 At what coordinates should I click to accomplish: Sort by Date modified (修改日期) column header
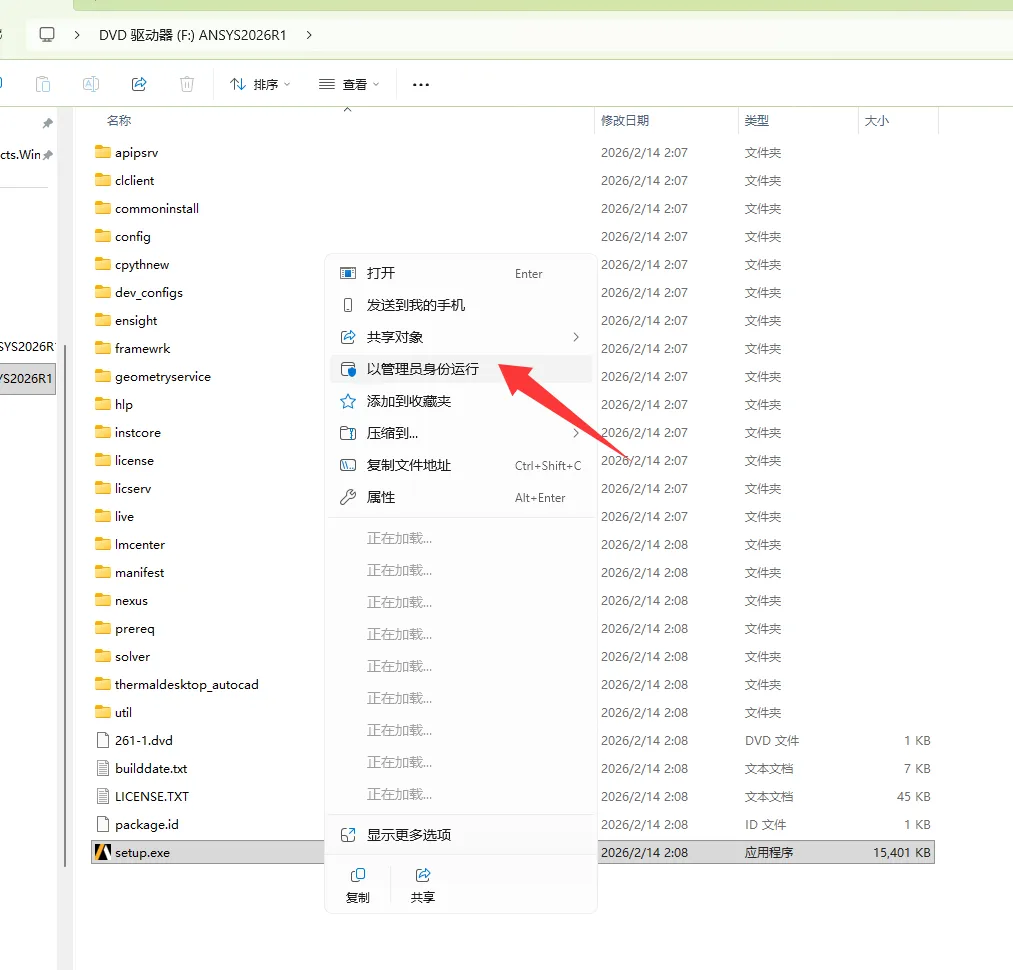pyautogui.click(x=625, y=120)
